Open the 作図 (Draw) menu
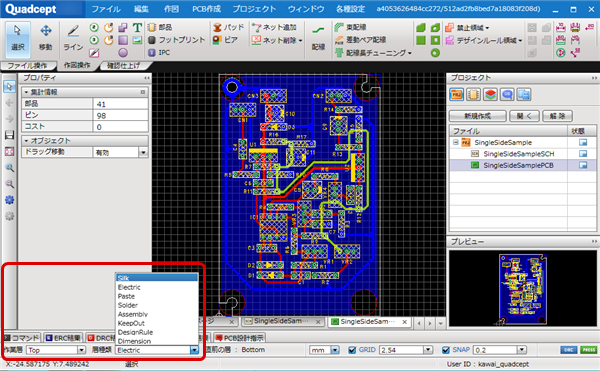 171,9
